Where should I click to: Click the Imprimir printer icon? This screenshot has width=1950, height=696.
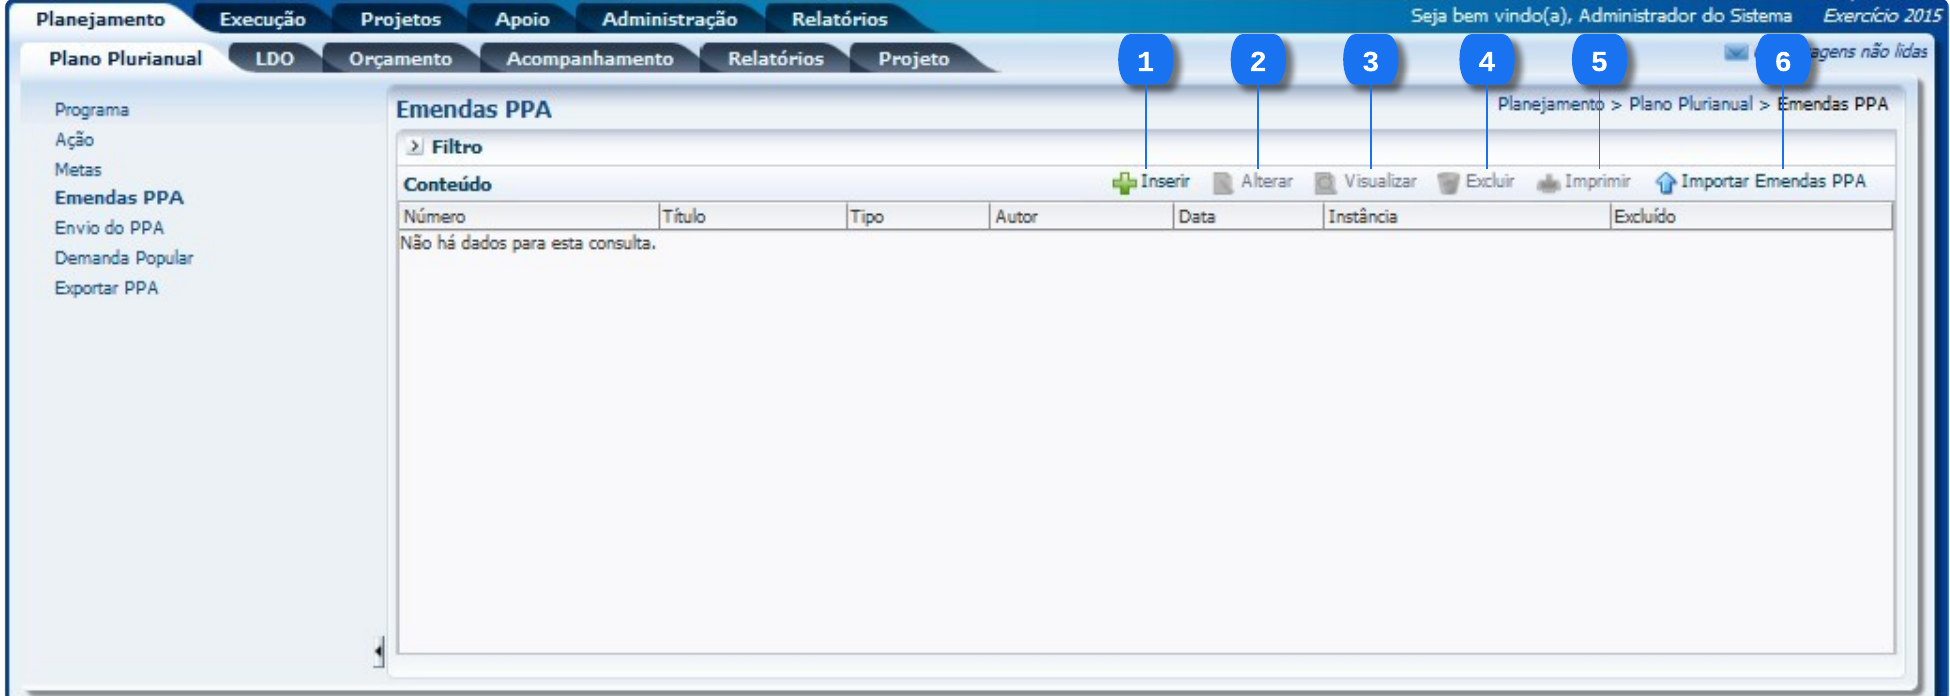pos(1548,183)
